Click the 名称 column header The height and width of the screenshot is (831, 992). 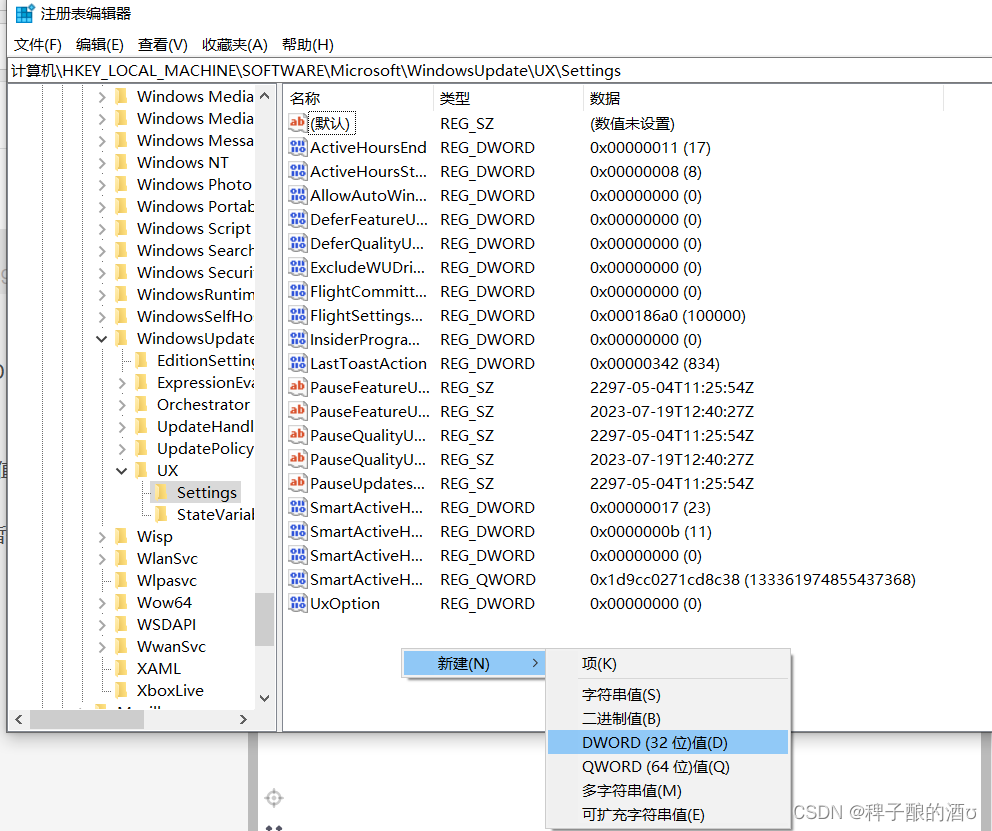[358, 99]
